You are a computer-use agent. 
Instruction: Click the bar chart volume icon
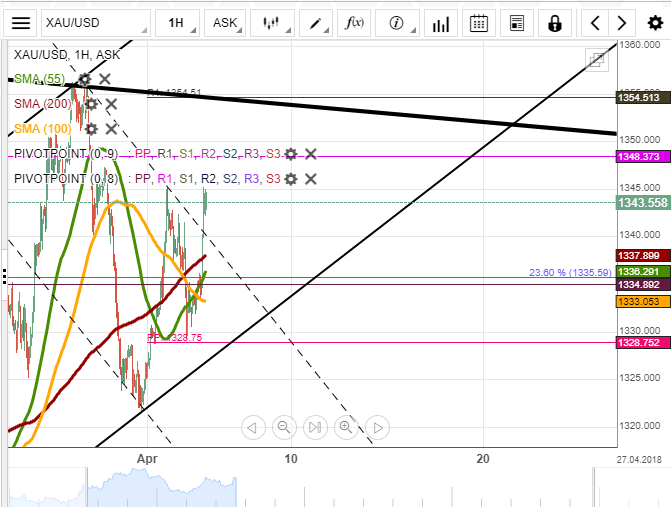pos(441,23)
